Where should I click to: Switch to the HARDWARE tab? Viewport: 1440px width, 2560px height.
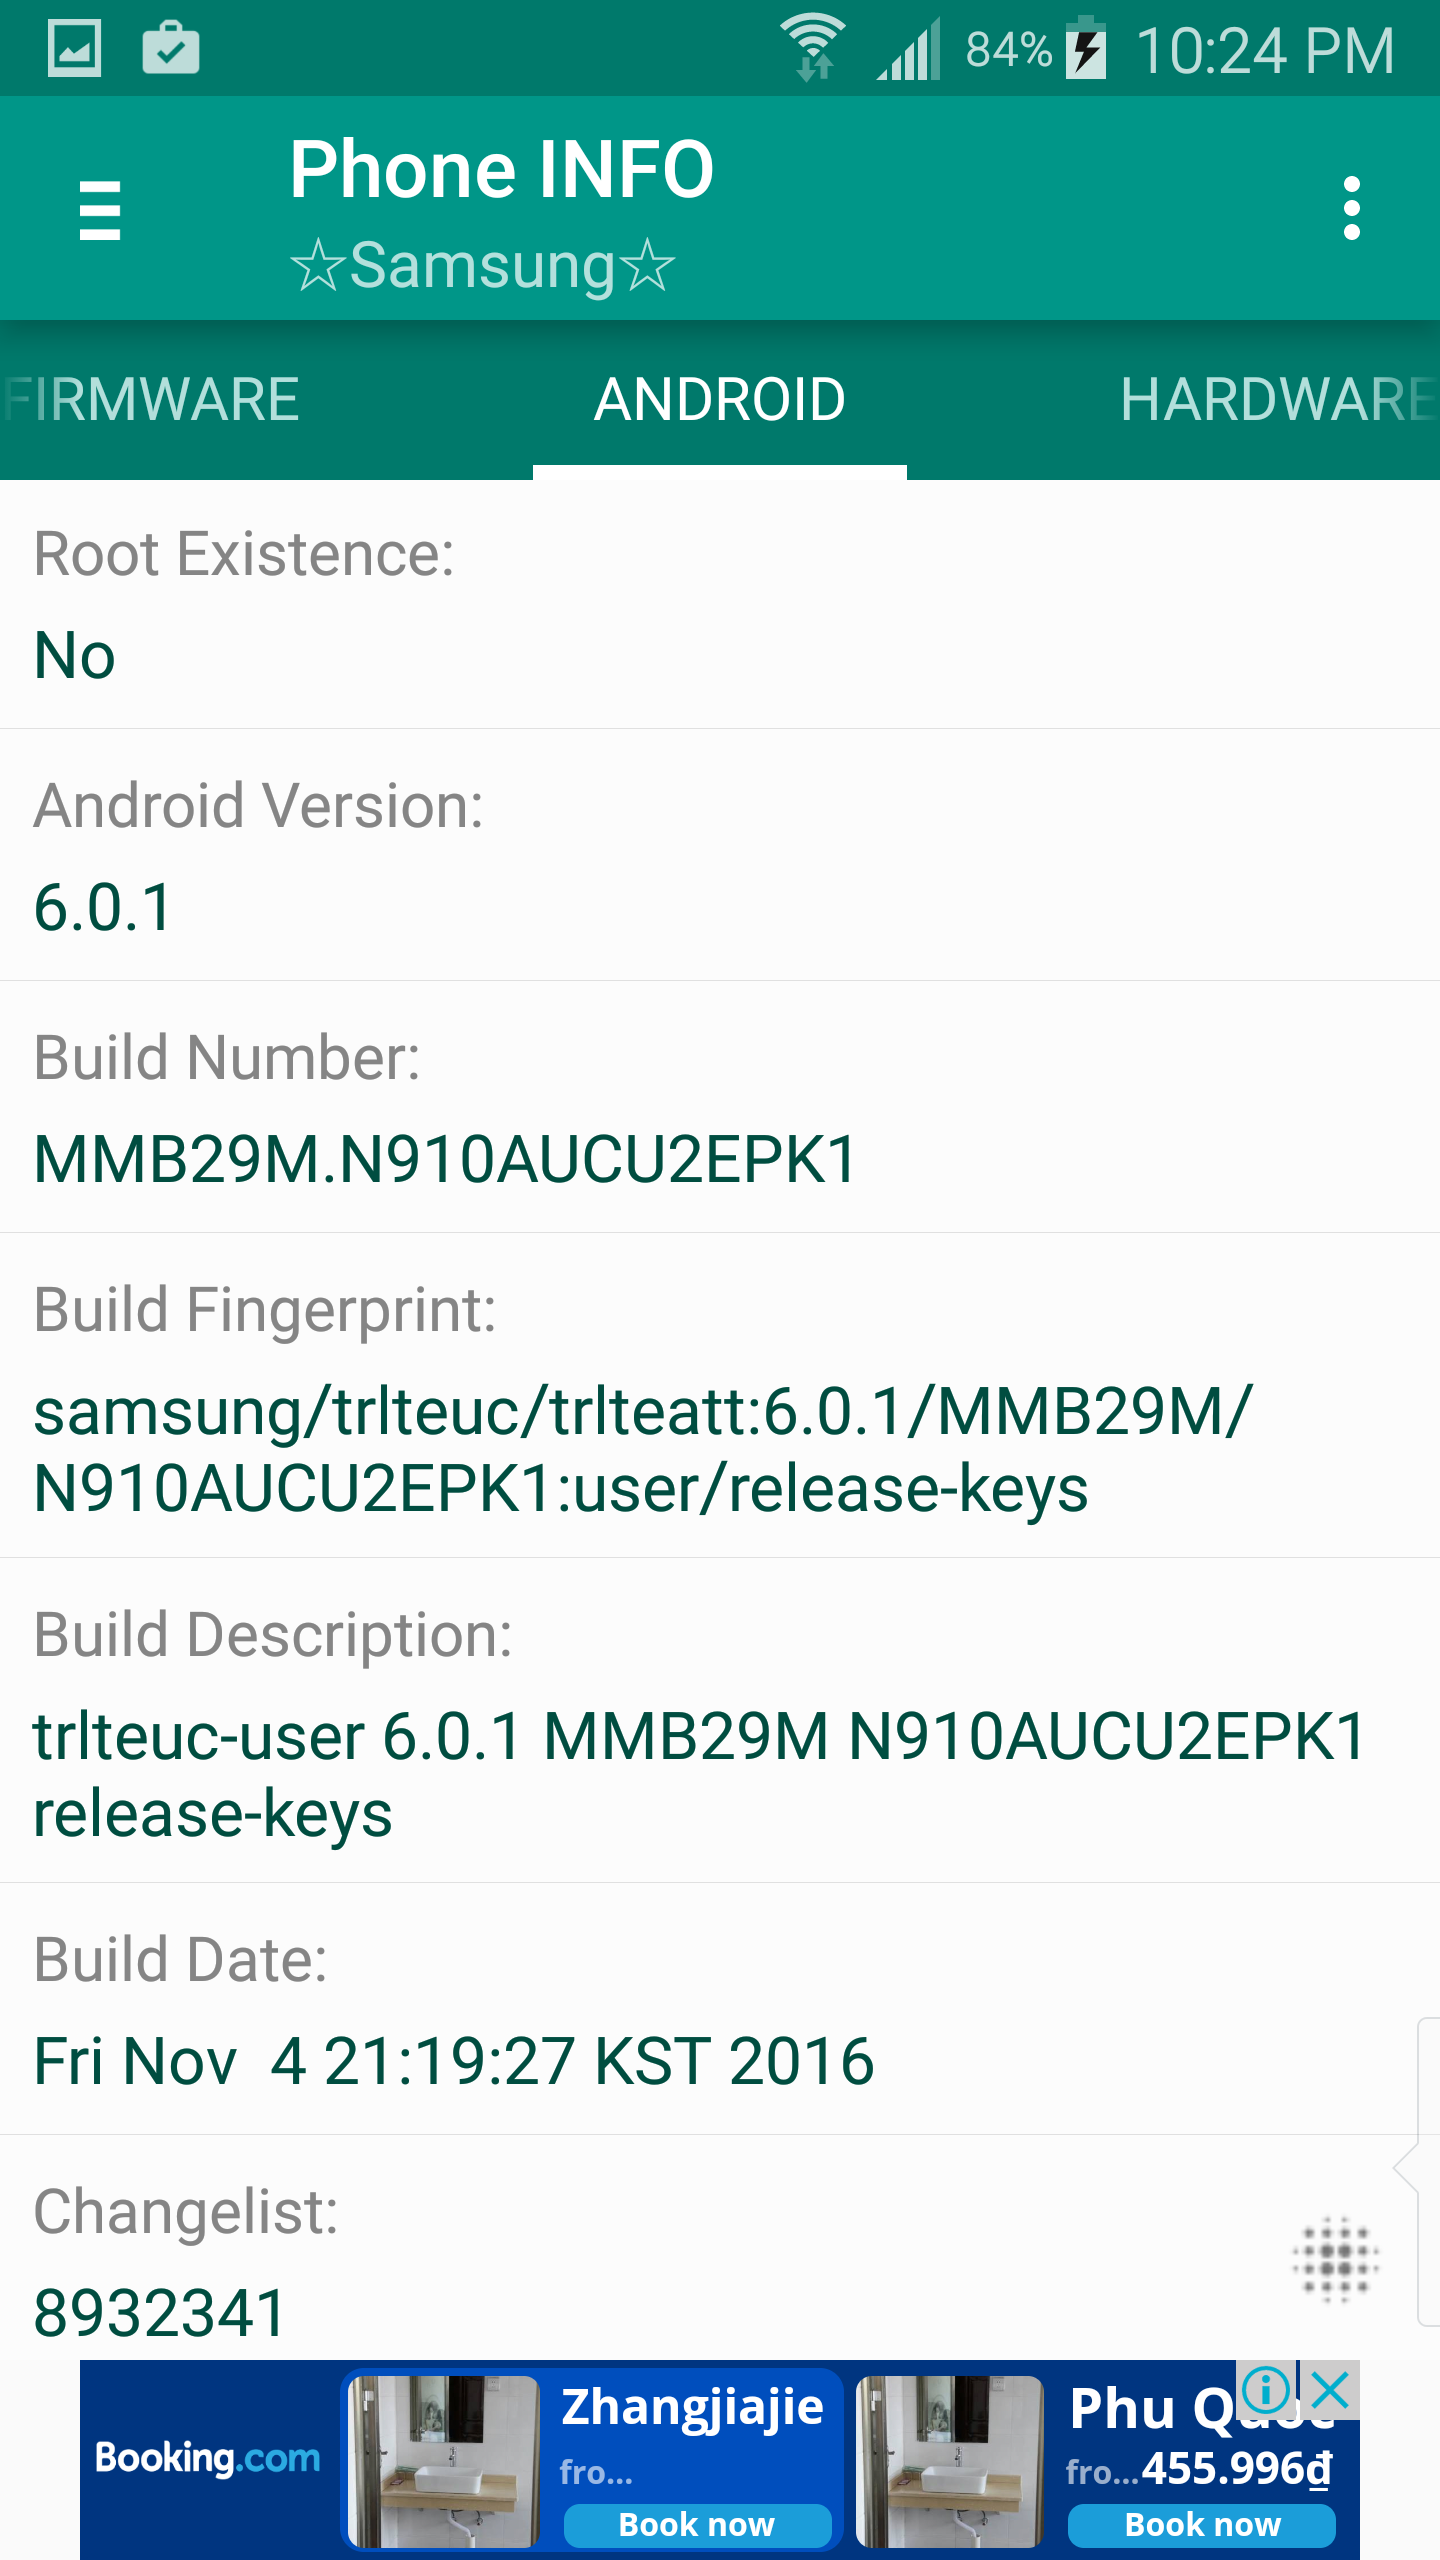[x=1278, y=400]
